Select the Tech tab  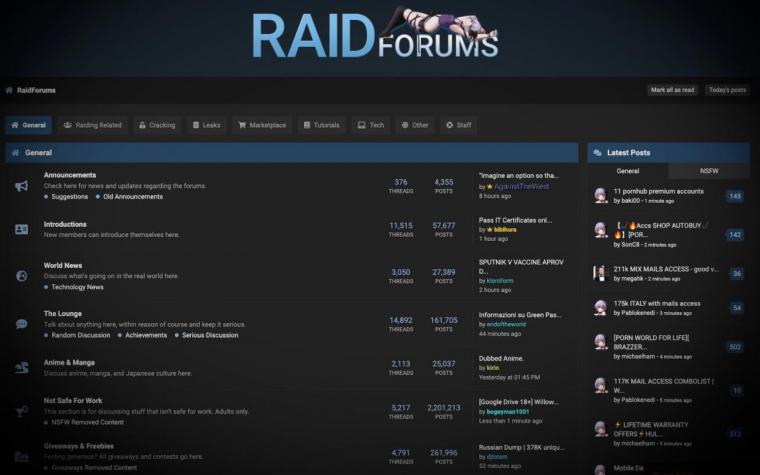(x=371, y=125)
